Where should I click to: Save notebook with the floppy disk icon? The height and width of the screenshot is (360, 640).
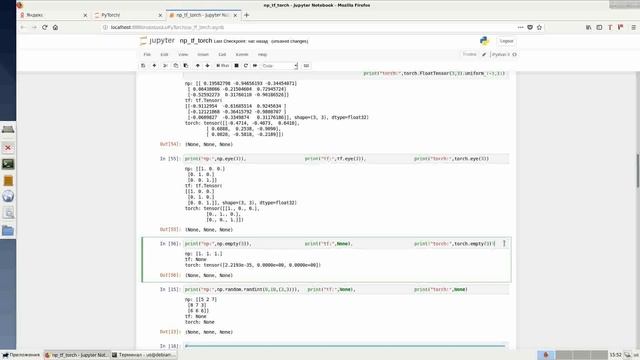[143, 66]
